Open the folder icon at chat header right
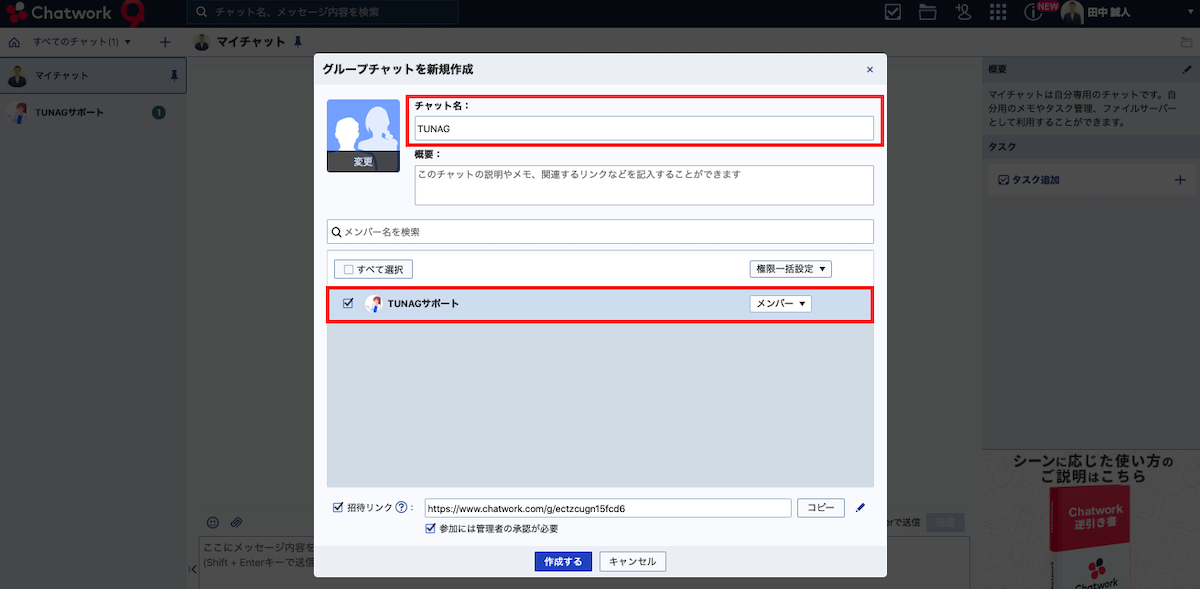 click(x=1186, y=42)
